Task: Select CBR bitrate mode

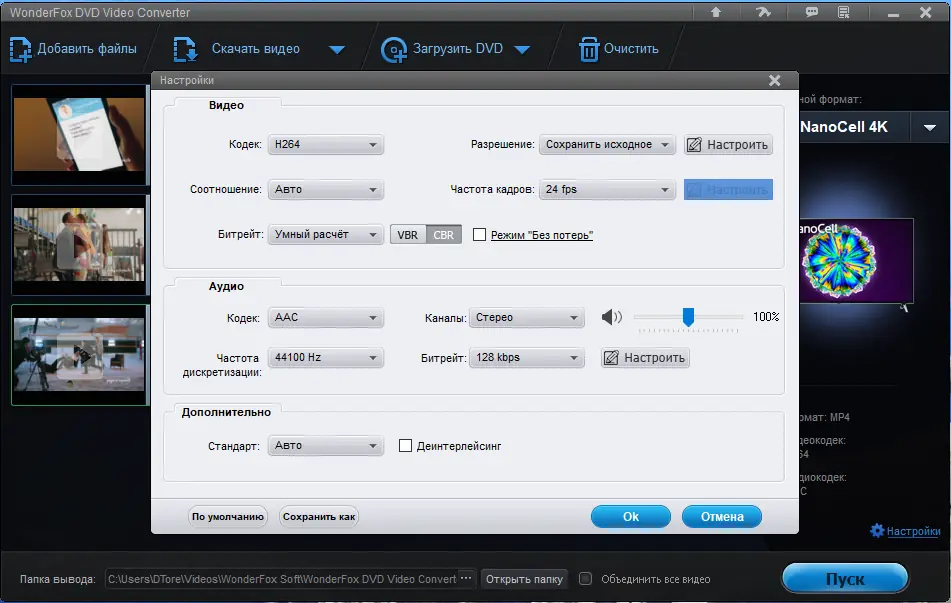Action: 443,235
